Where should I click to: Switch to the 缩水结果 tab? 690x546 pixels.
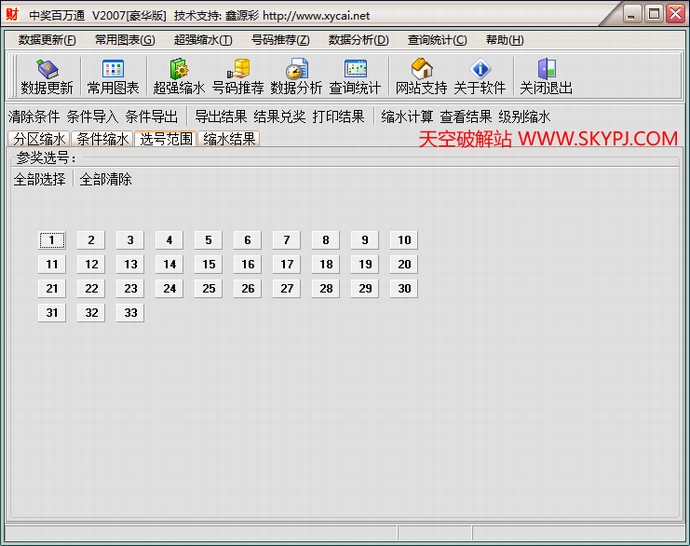[229, 139]
